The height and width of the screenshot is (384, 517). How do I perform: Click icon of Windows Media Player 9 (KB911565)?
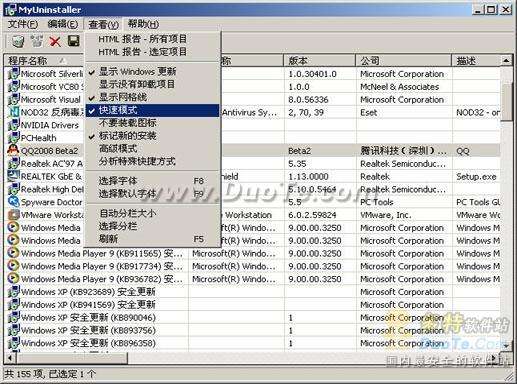[13, 253]
